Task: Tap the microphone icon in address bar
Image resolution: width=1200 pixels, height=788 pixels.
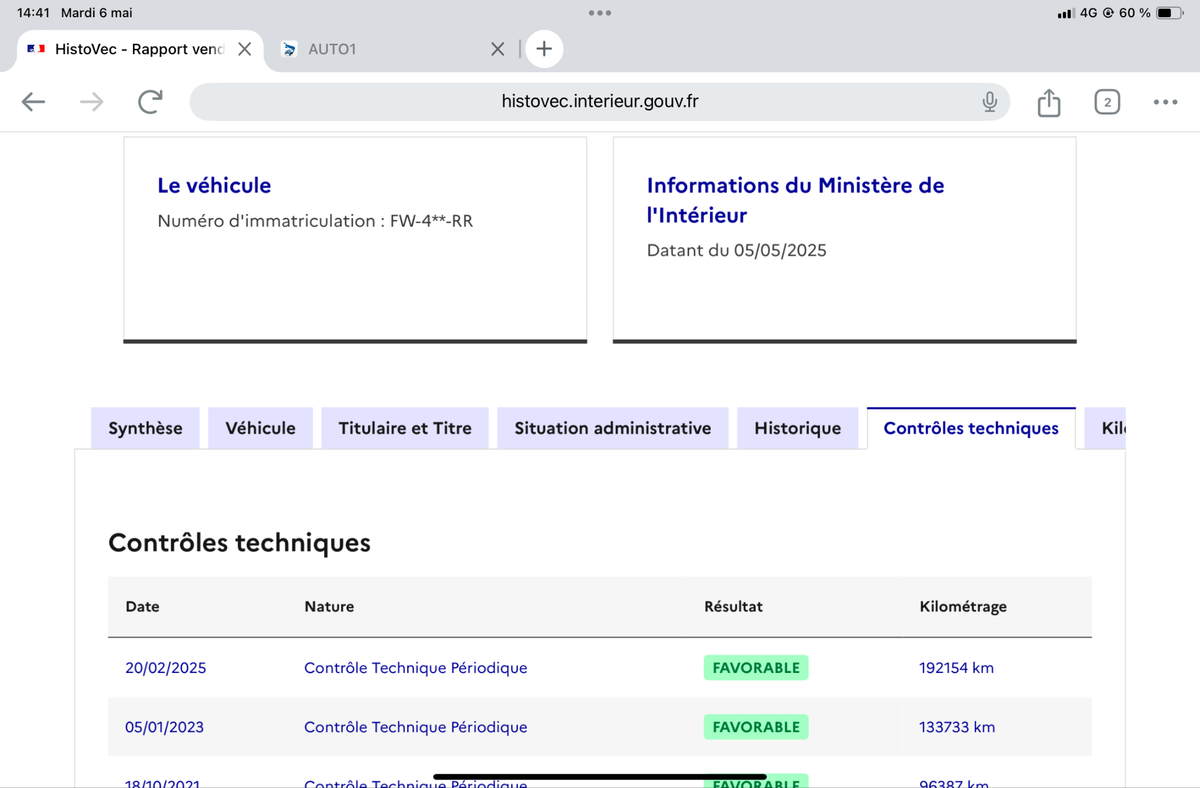Action: point(989,101)
